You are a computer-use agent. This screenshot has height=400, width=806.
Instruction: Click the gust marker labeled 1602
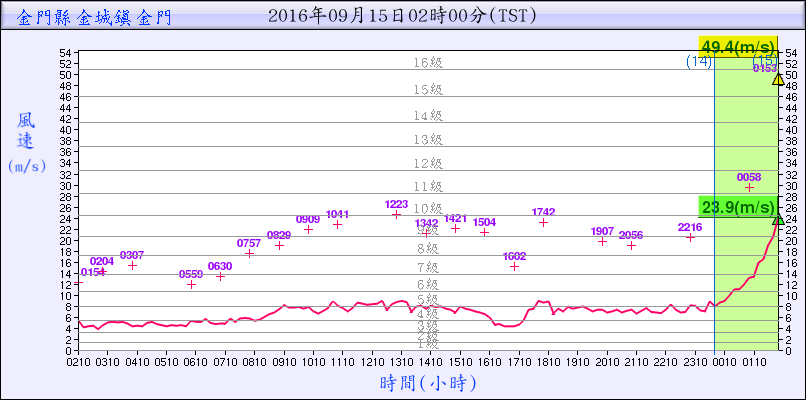514,266
